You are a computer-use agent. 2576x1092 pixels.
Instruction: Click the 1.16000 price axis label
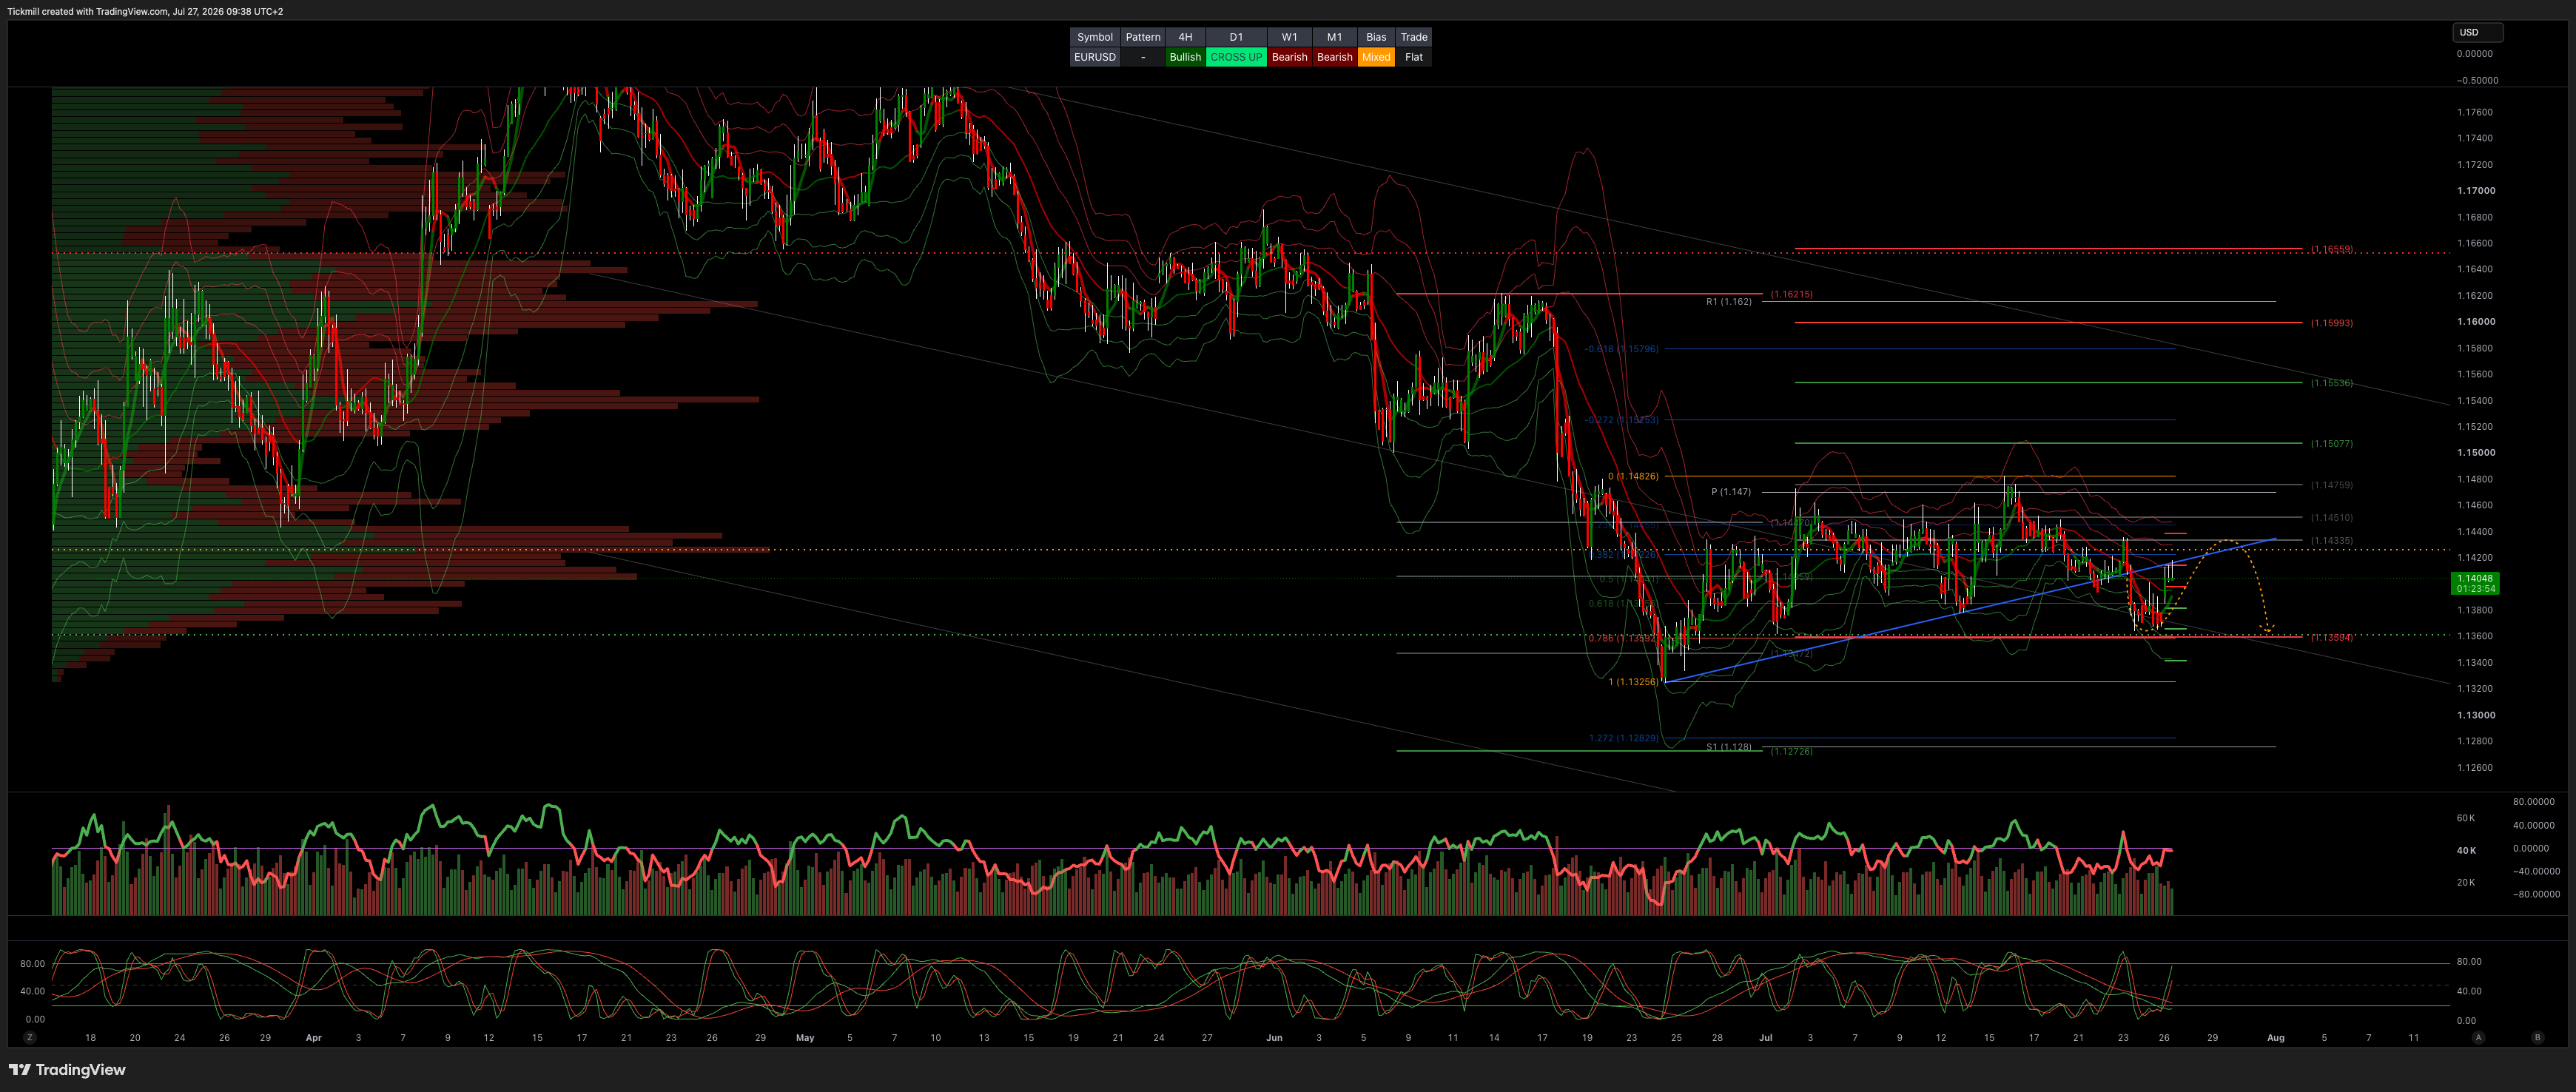coord(2475,321)
